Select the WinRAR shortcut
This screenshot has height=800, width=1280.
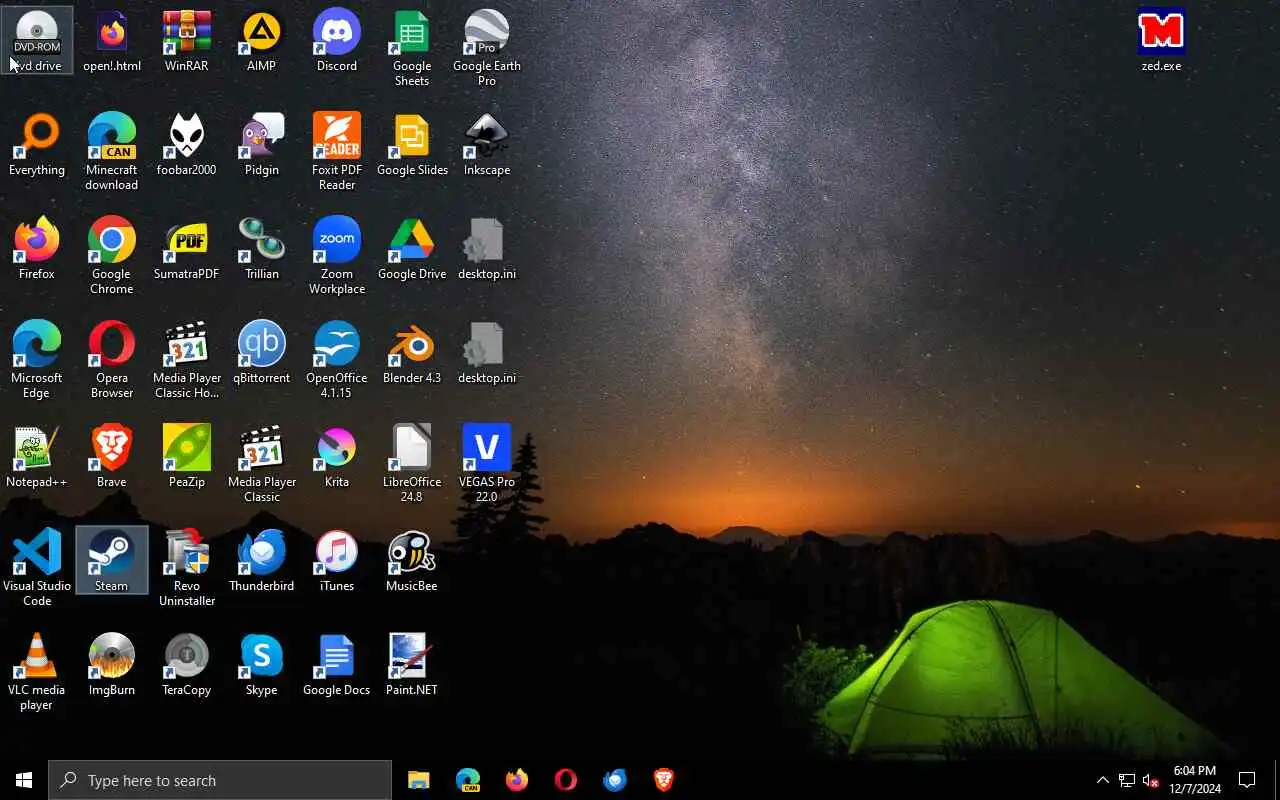tap(187, 41)
